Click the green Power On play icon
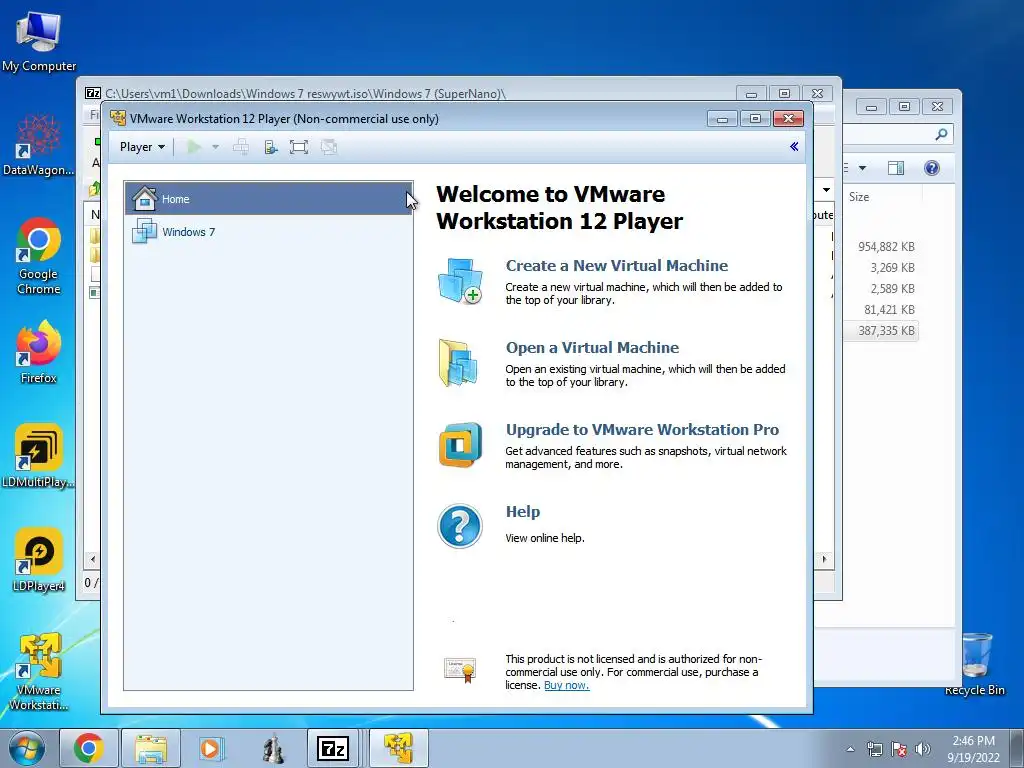 pos(194,147)
